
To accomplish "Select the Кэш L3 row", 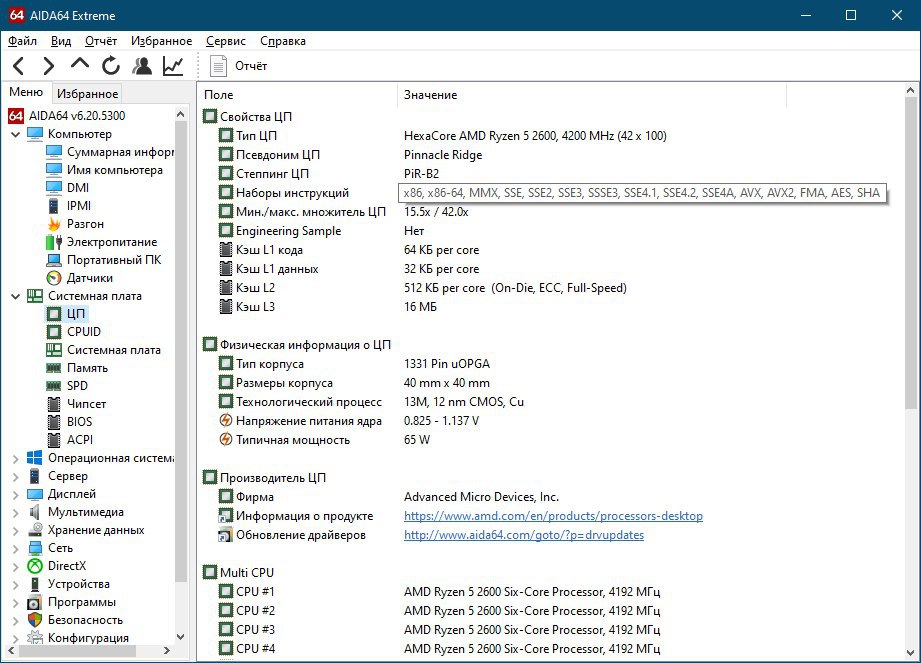I will pos(327,307).
